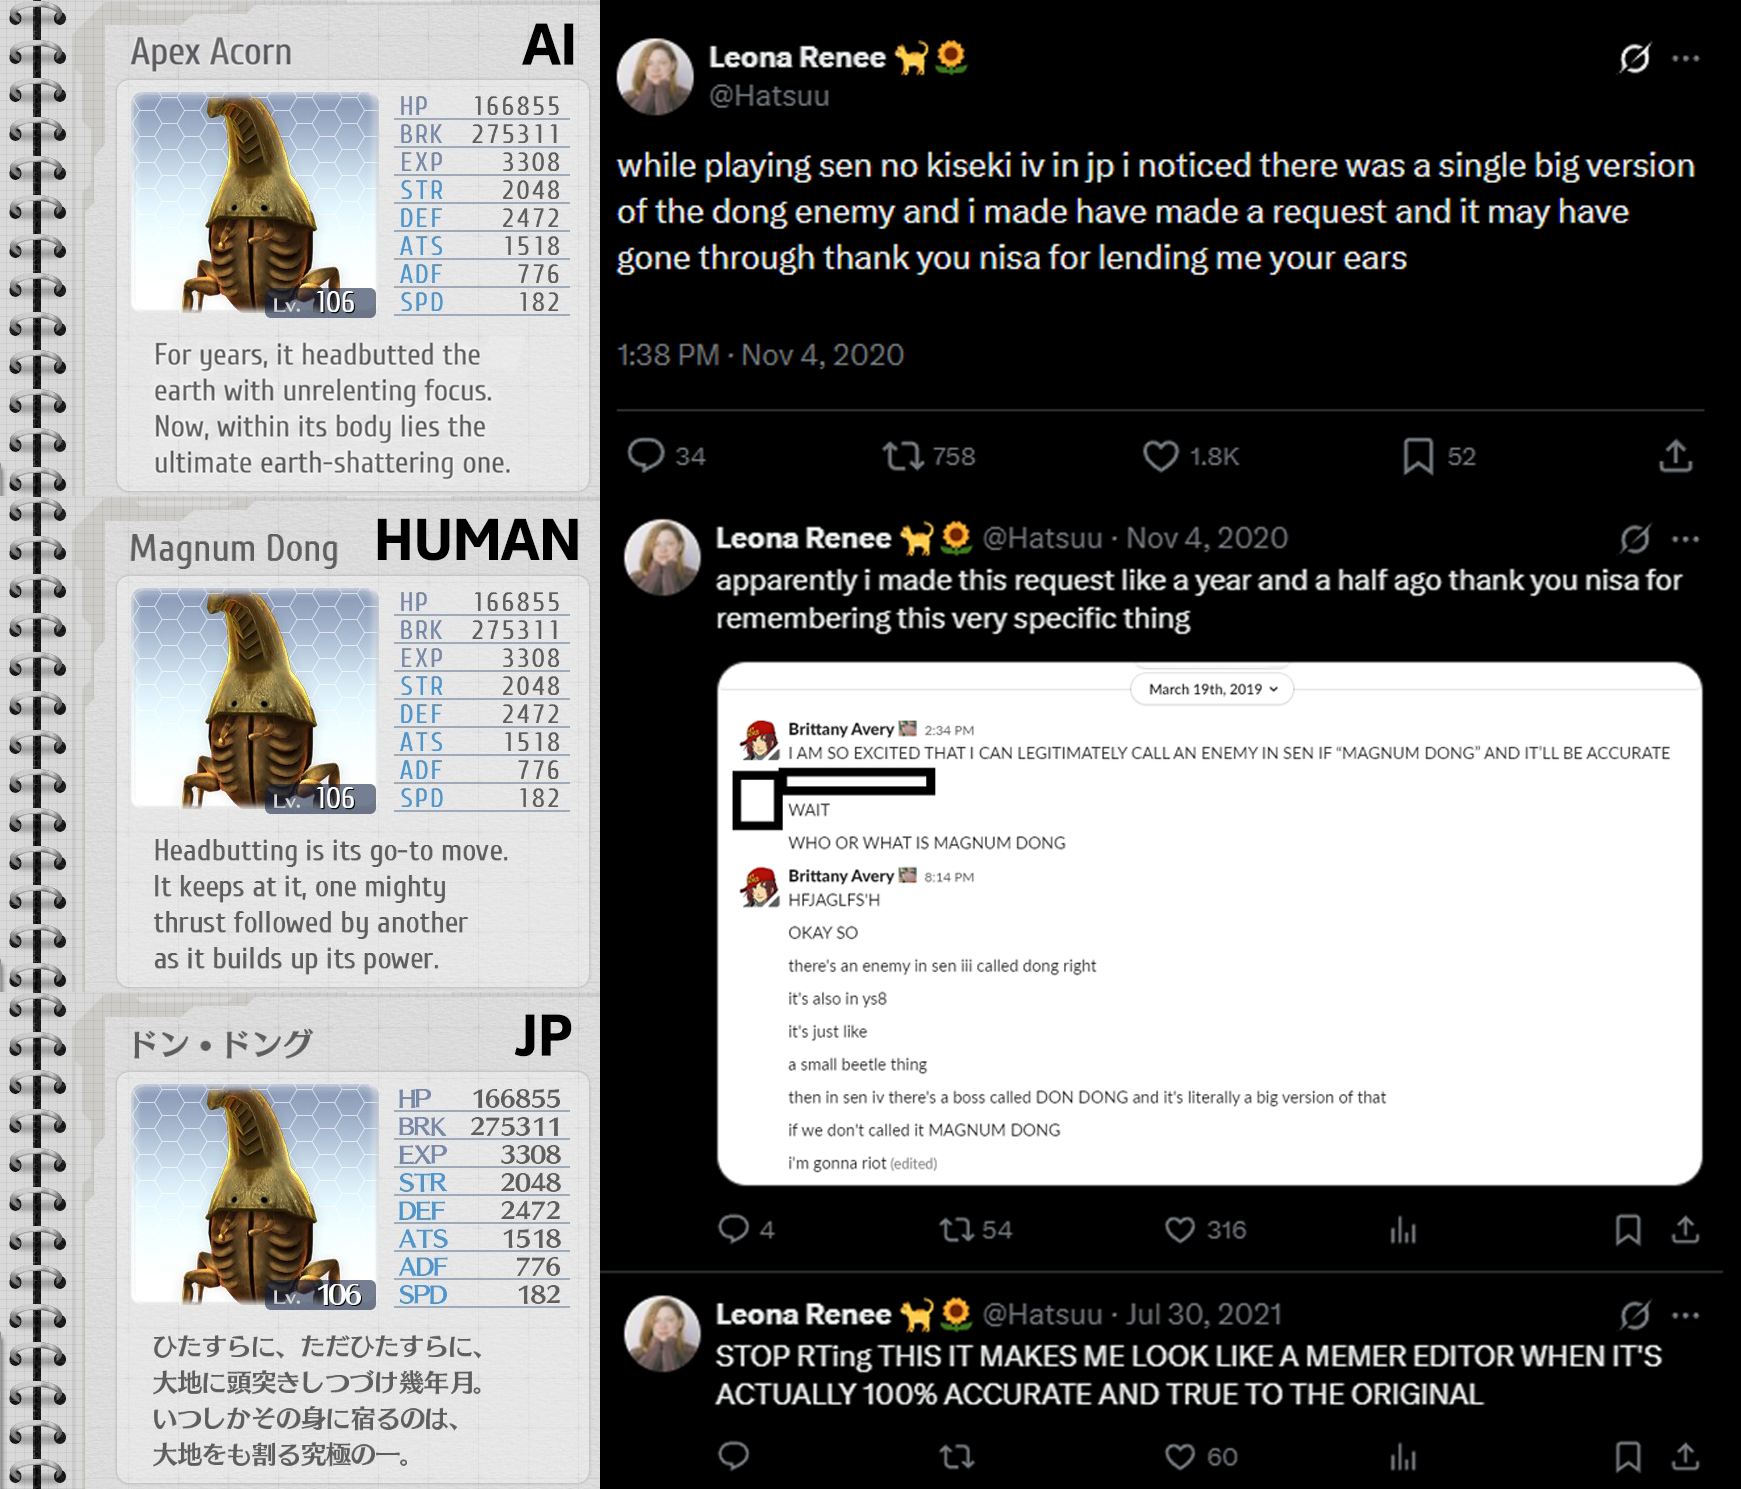This screenshot has height=1489, width=1741.
Task: Open the @Hatsuu handle in main tweet
Action: 769,96
